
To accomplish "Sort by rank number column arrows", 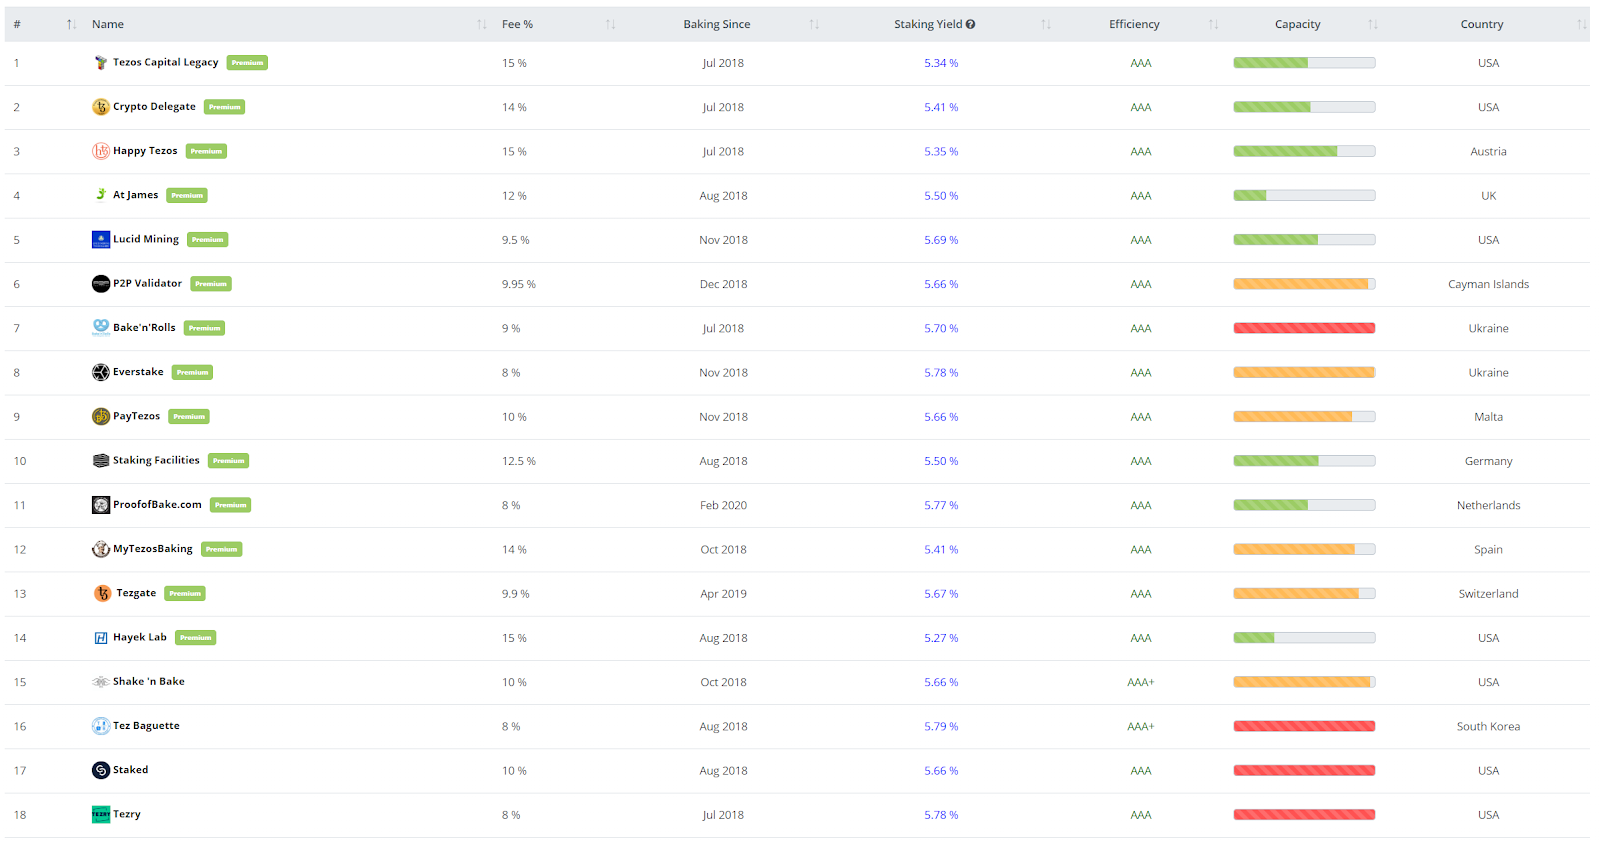I will 71,24.
